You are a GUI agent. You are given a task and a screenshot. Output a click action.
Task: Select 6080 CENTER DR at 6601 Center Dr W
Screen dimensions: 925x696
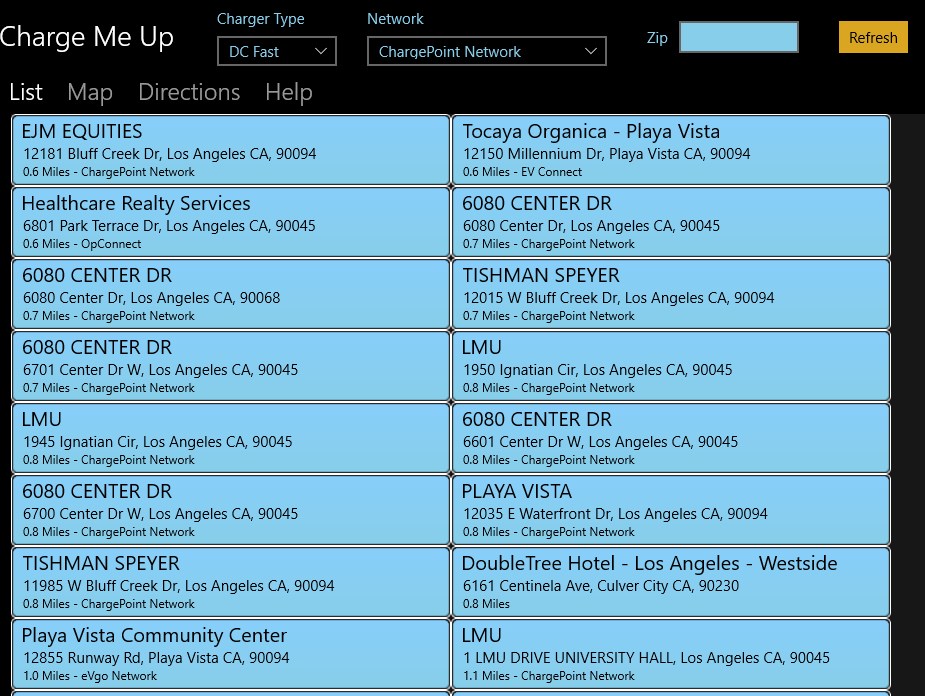[671, 438]
